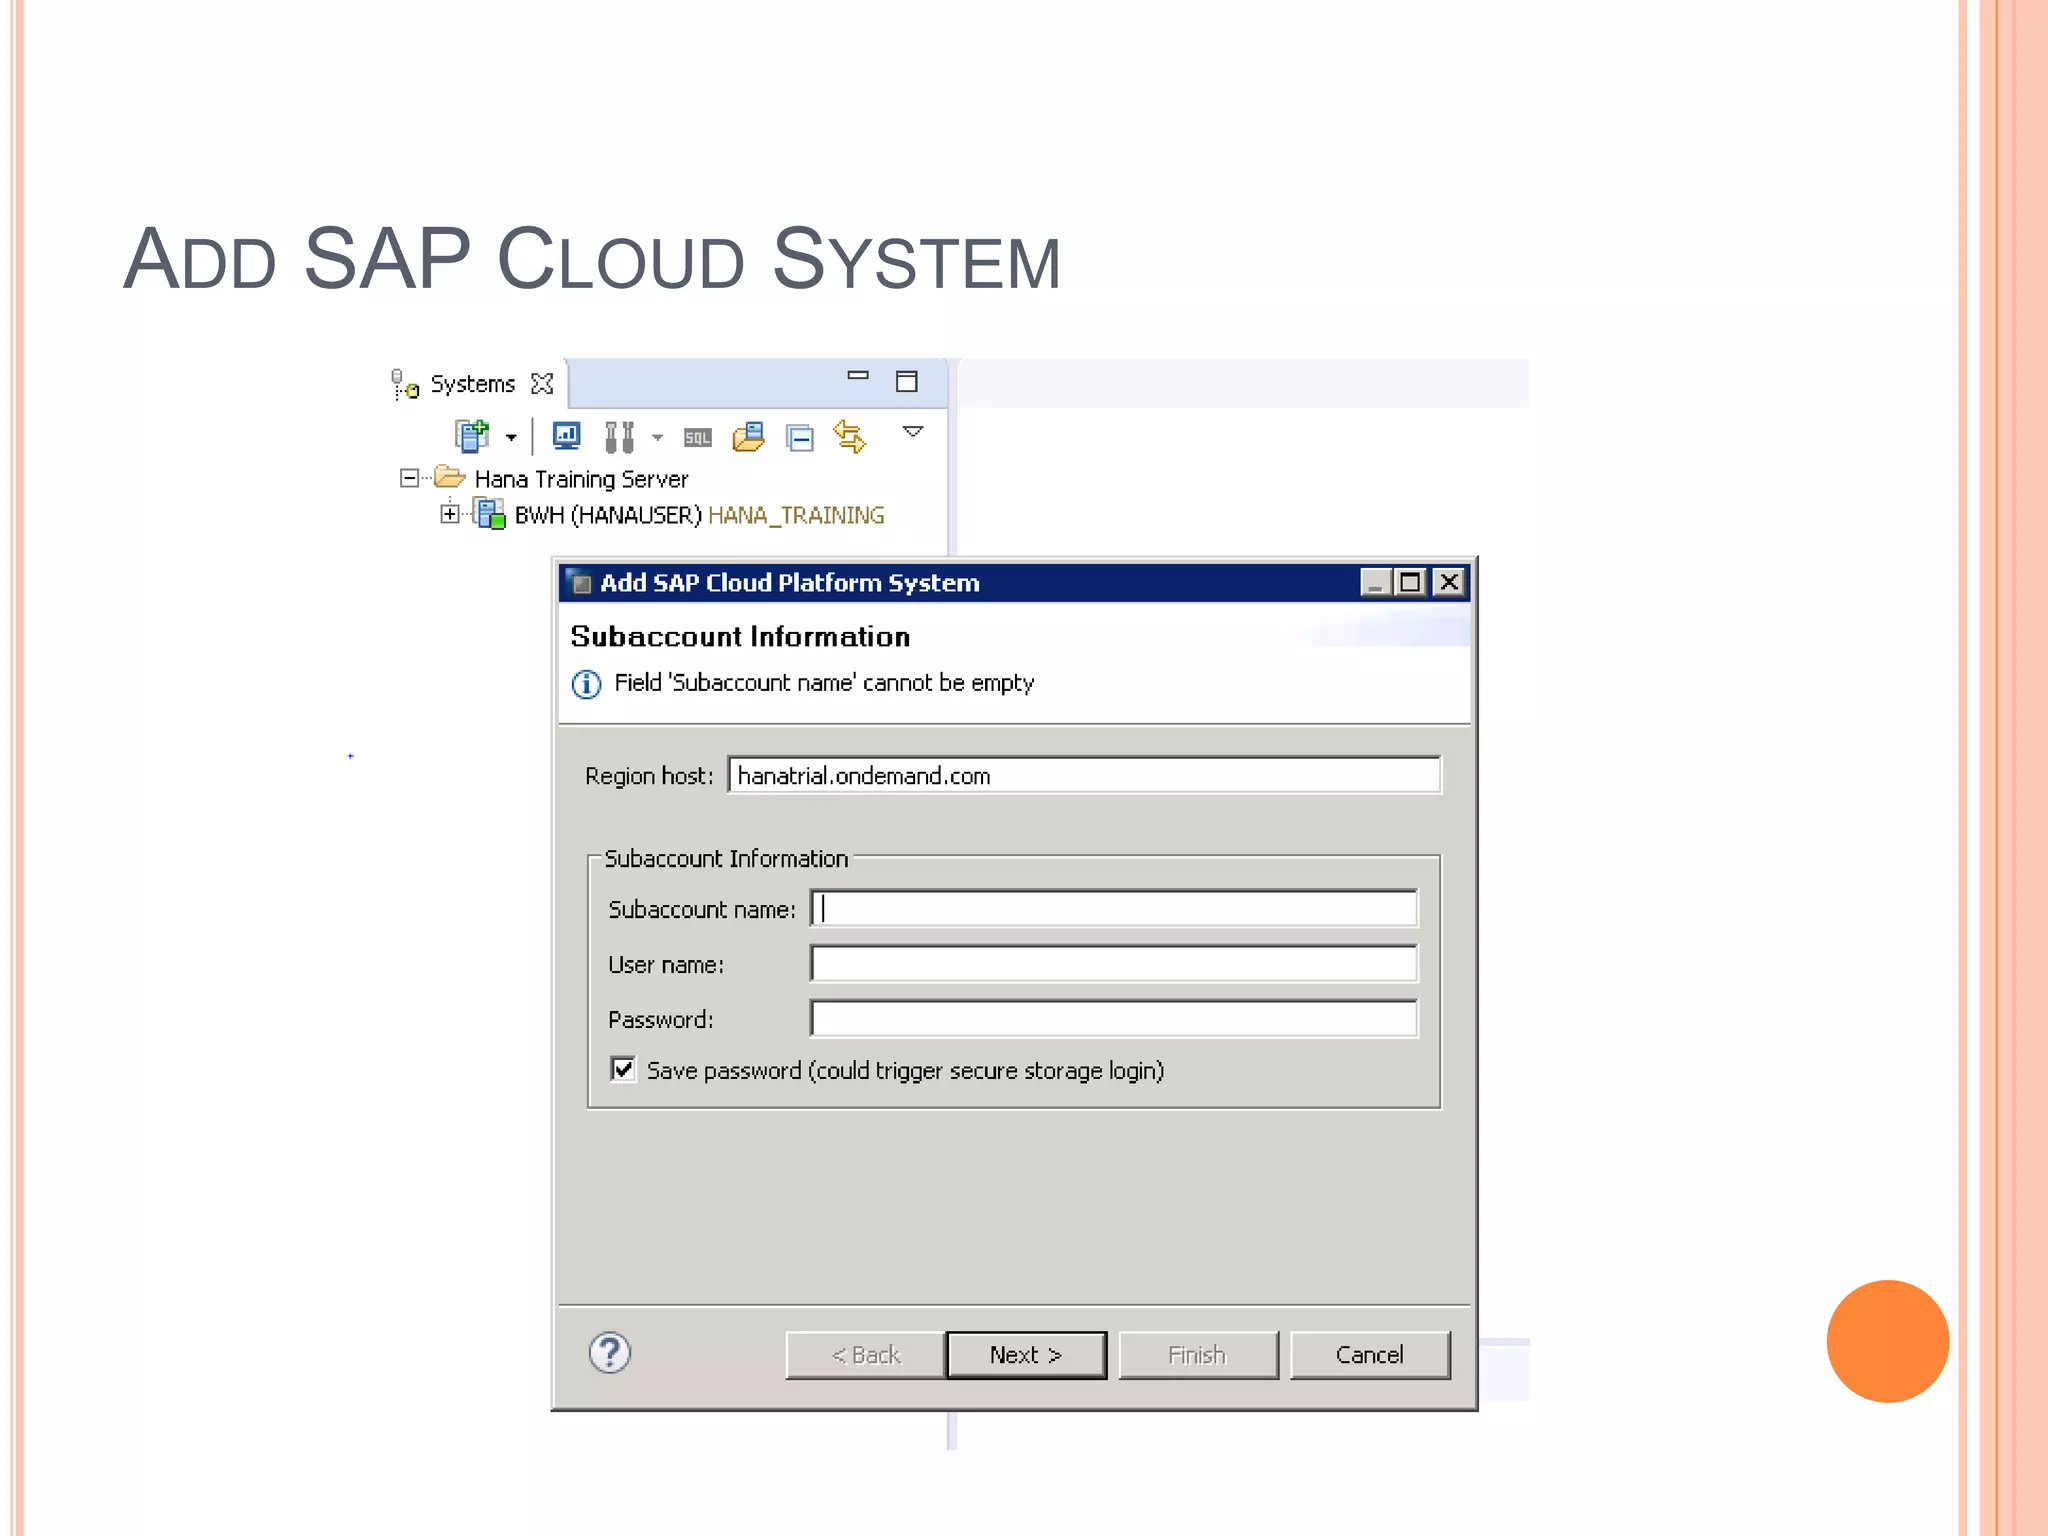This screenshot has width=2048, height=1536.
Task: Click the find system folder icon
Action: [749, 437]
